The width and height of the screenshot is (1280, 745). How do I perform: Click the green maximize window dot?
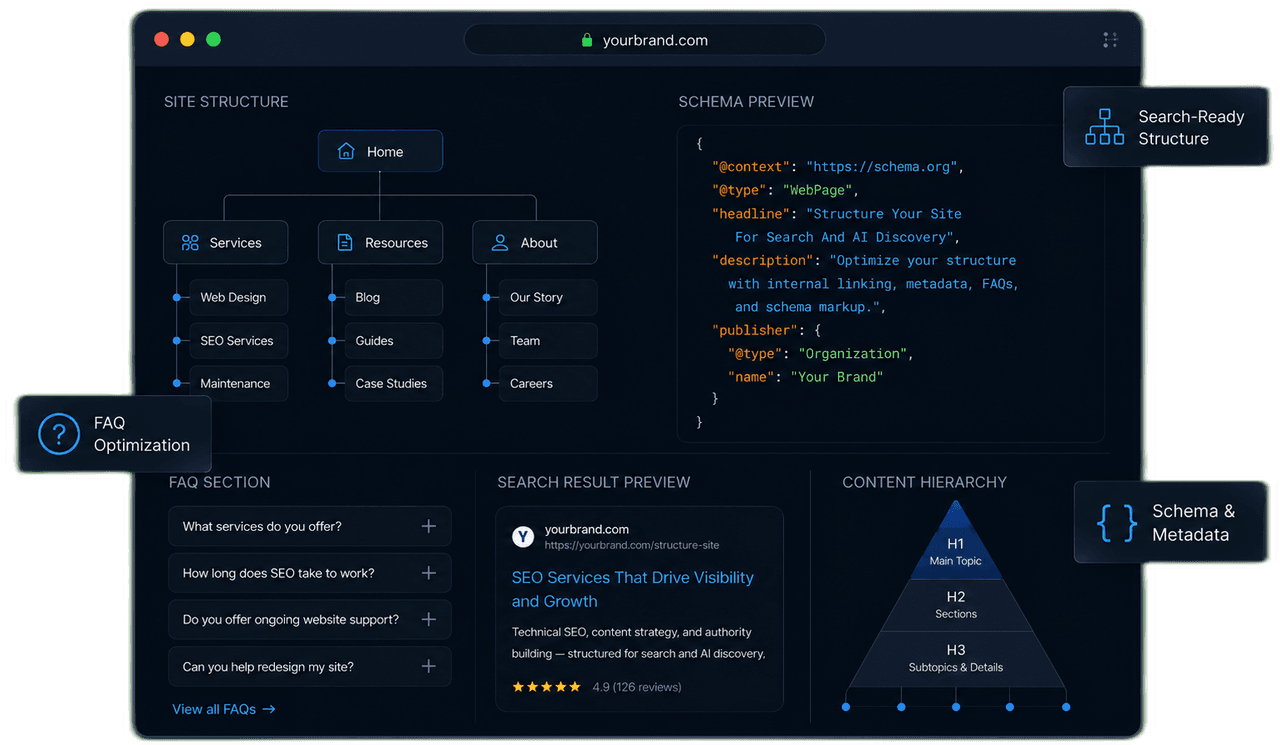[213, 39]
